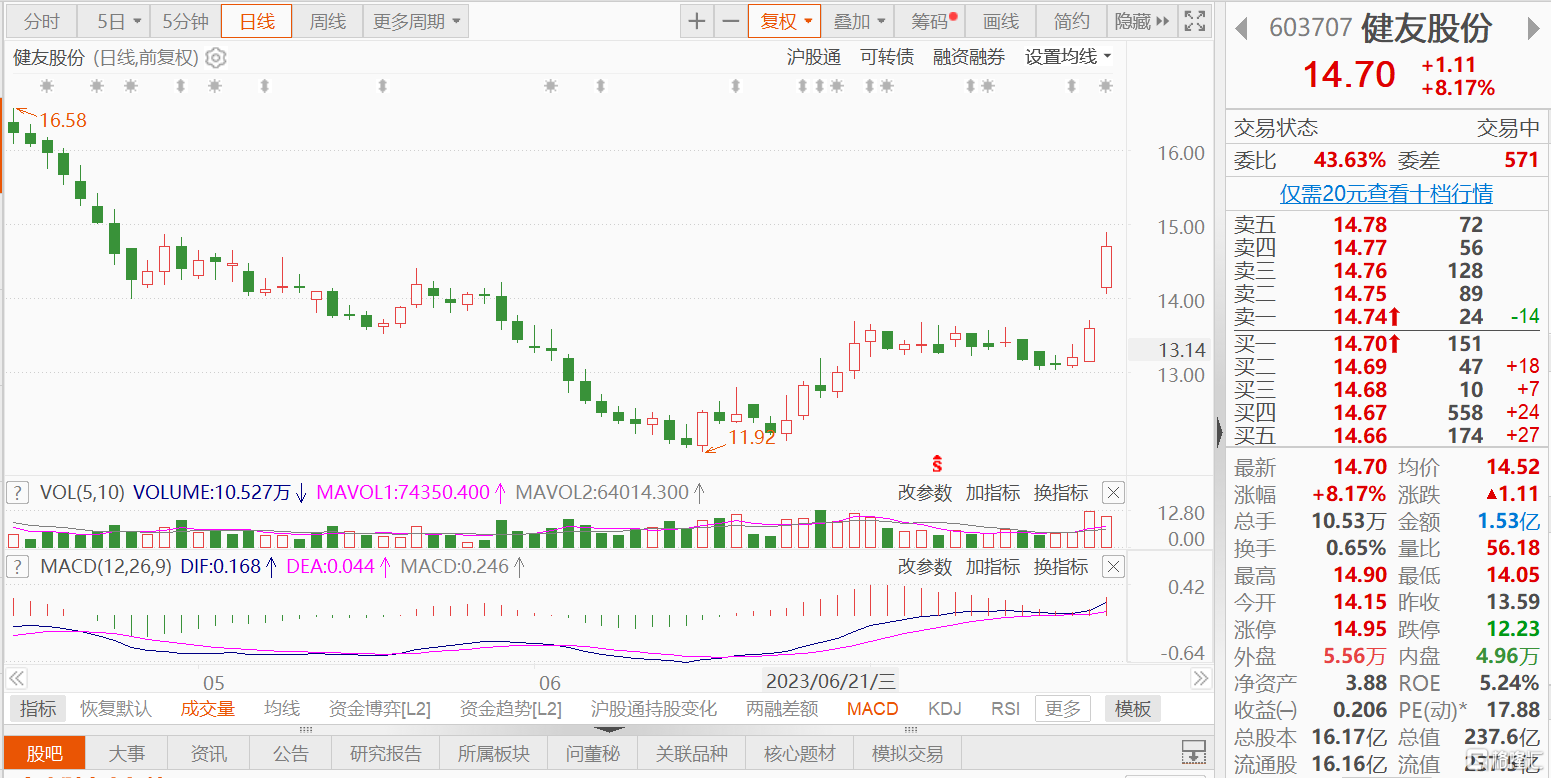Click the 指标 button
This screenshot has width=1551, height=778.
38,709
